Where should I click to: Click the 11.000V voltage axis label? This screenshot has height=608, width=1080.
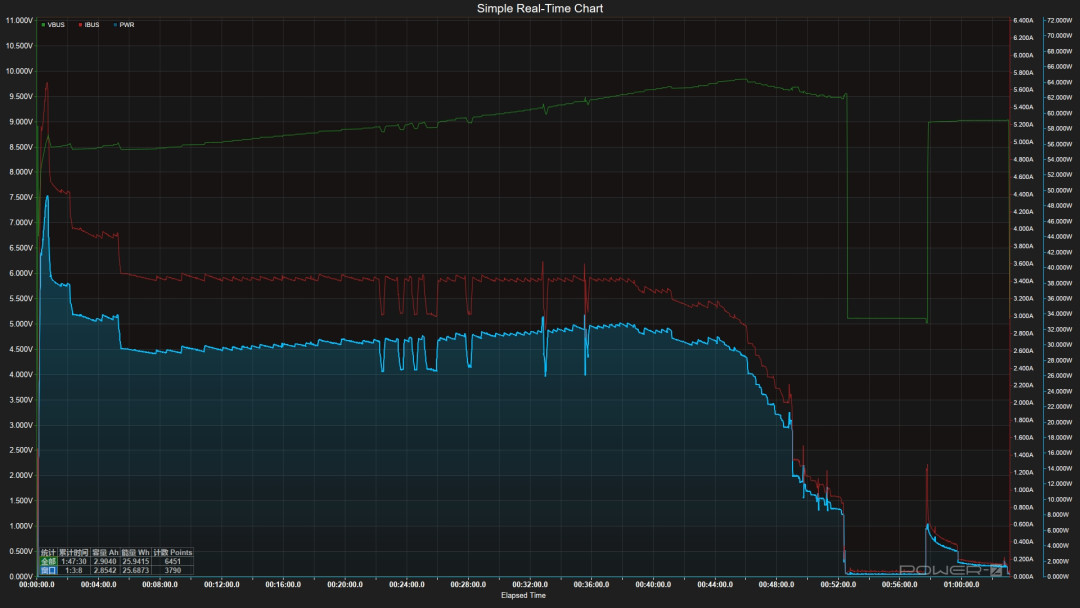pyautogui.click(x=19, y=21)
